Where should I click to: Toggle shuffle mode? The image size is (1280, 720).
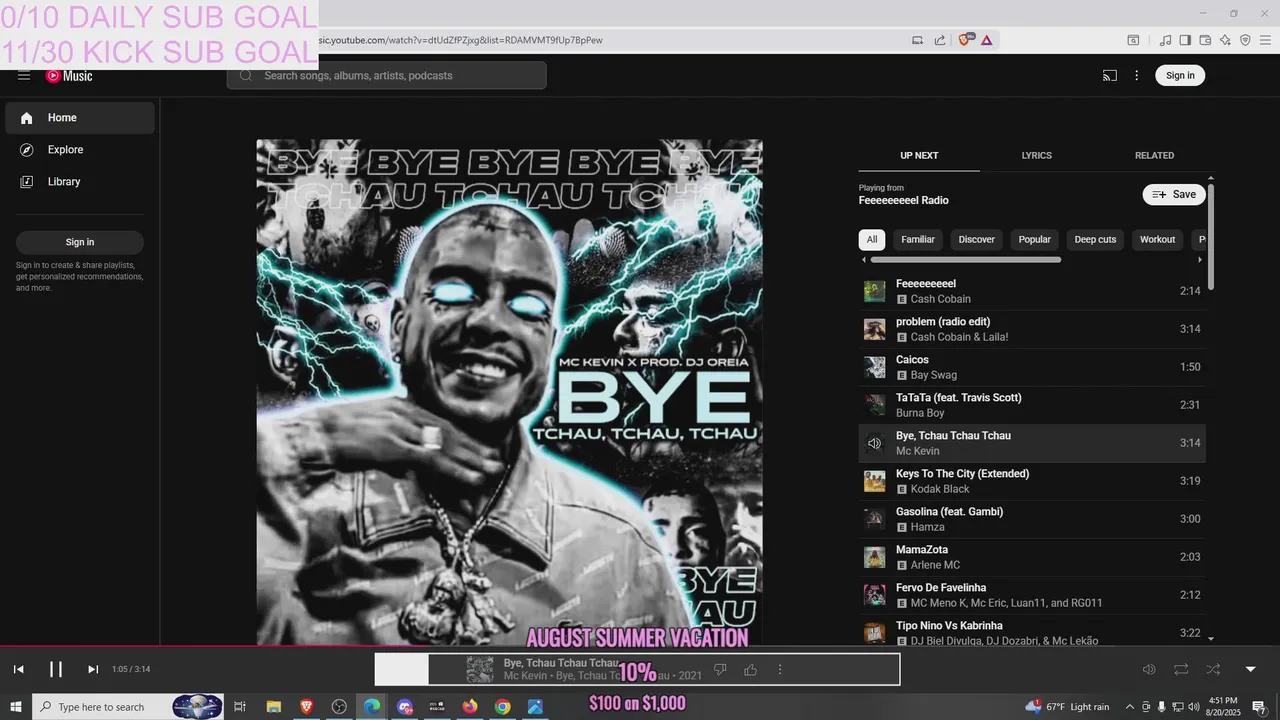[1213, 670]
